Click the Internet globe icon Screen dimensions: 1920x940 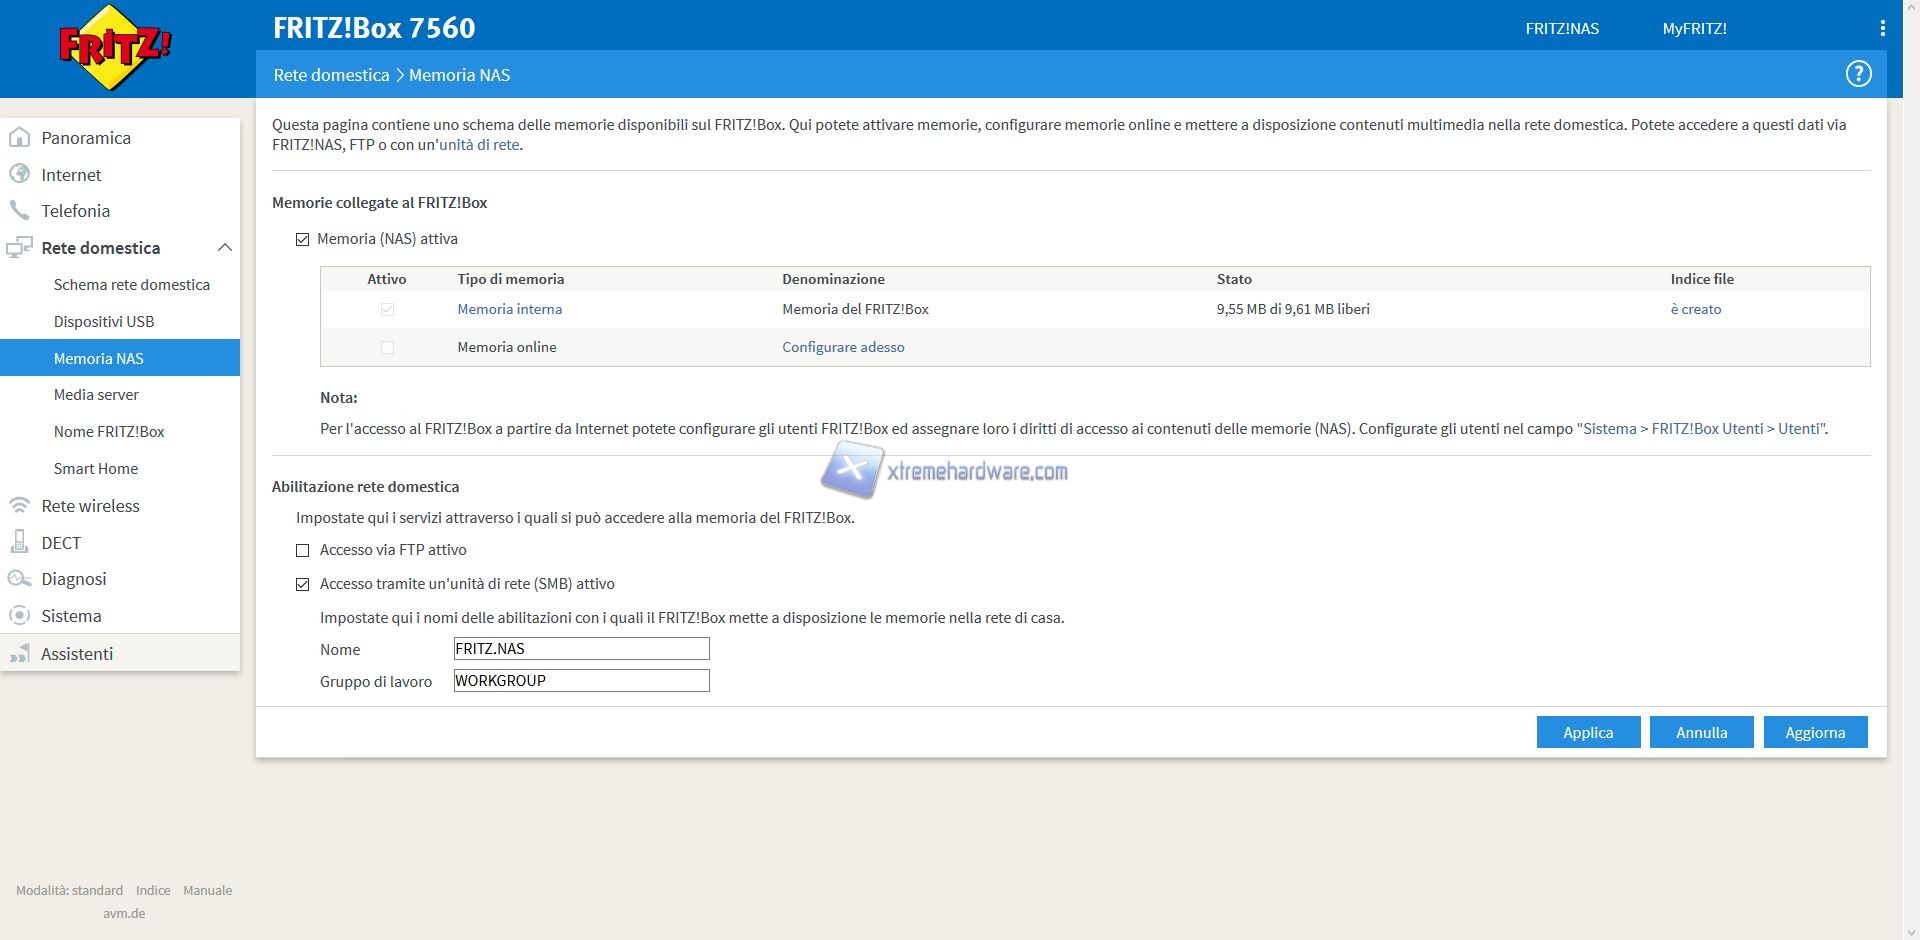[19, 175]
